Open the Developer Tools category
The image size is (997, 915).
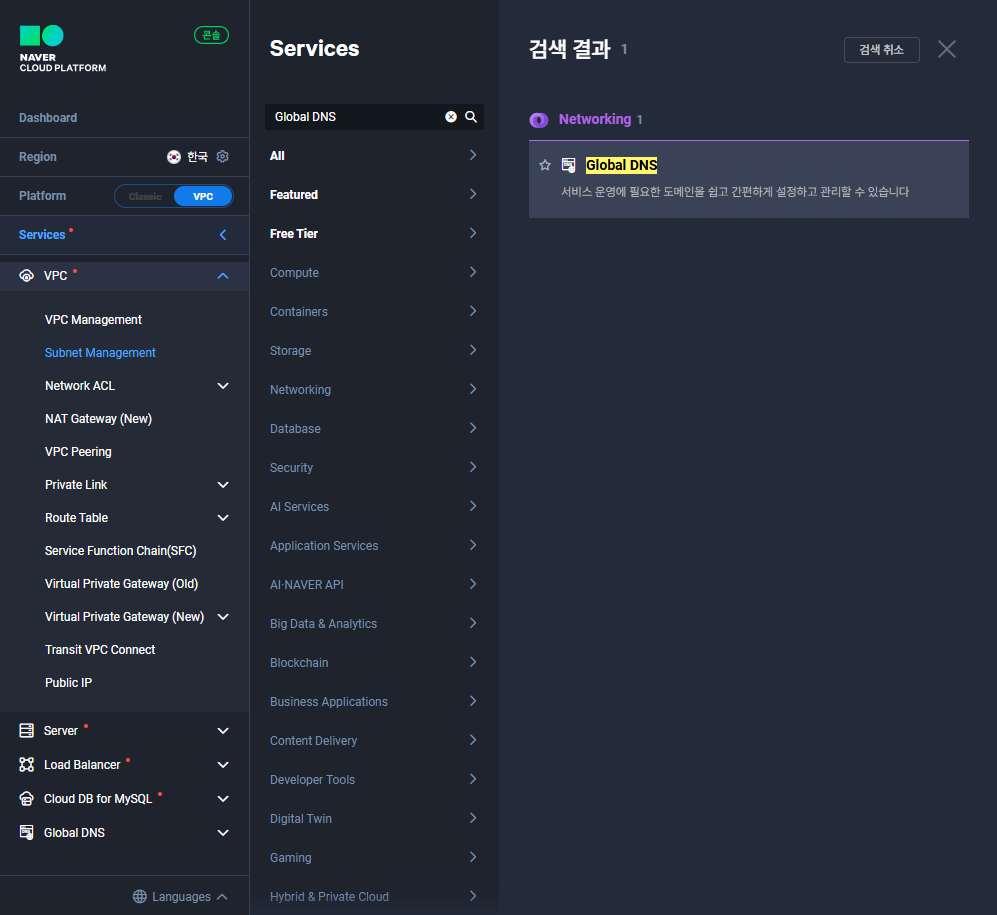[374, 780]
